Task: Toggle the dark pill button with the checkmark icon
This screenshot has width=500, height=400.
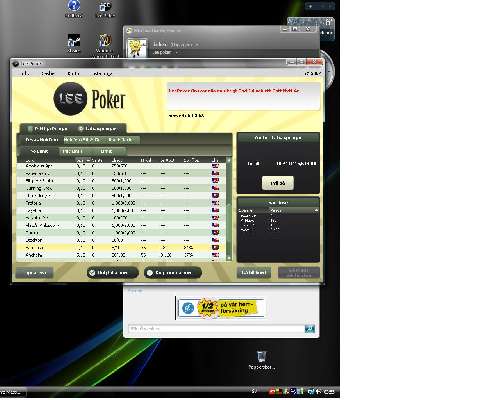Action: [113, 273]
